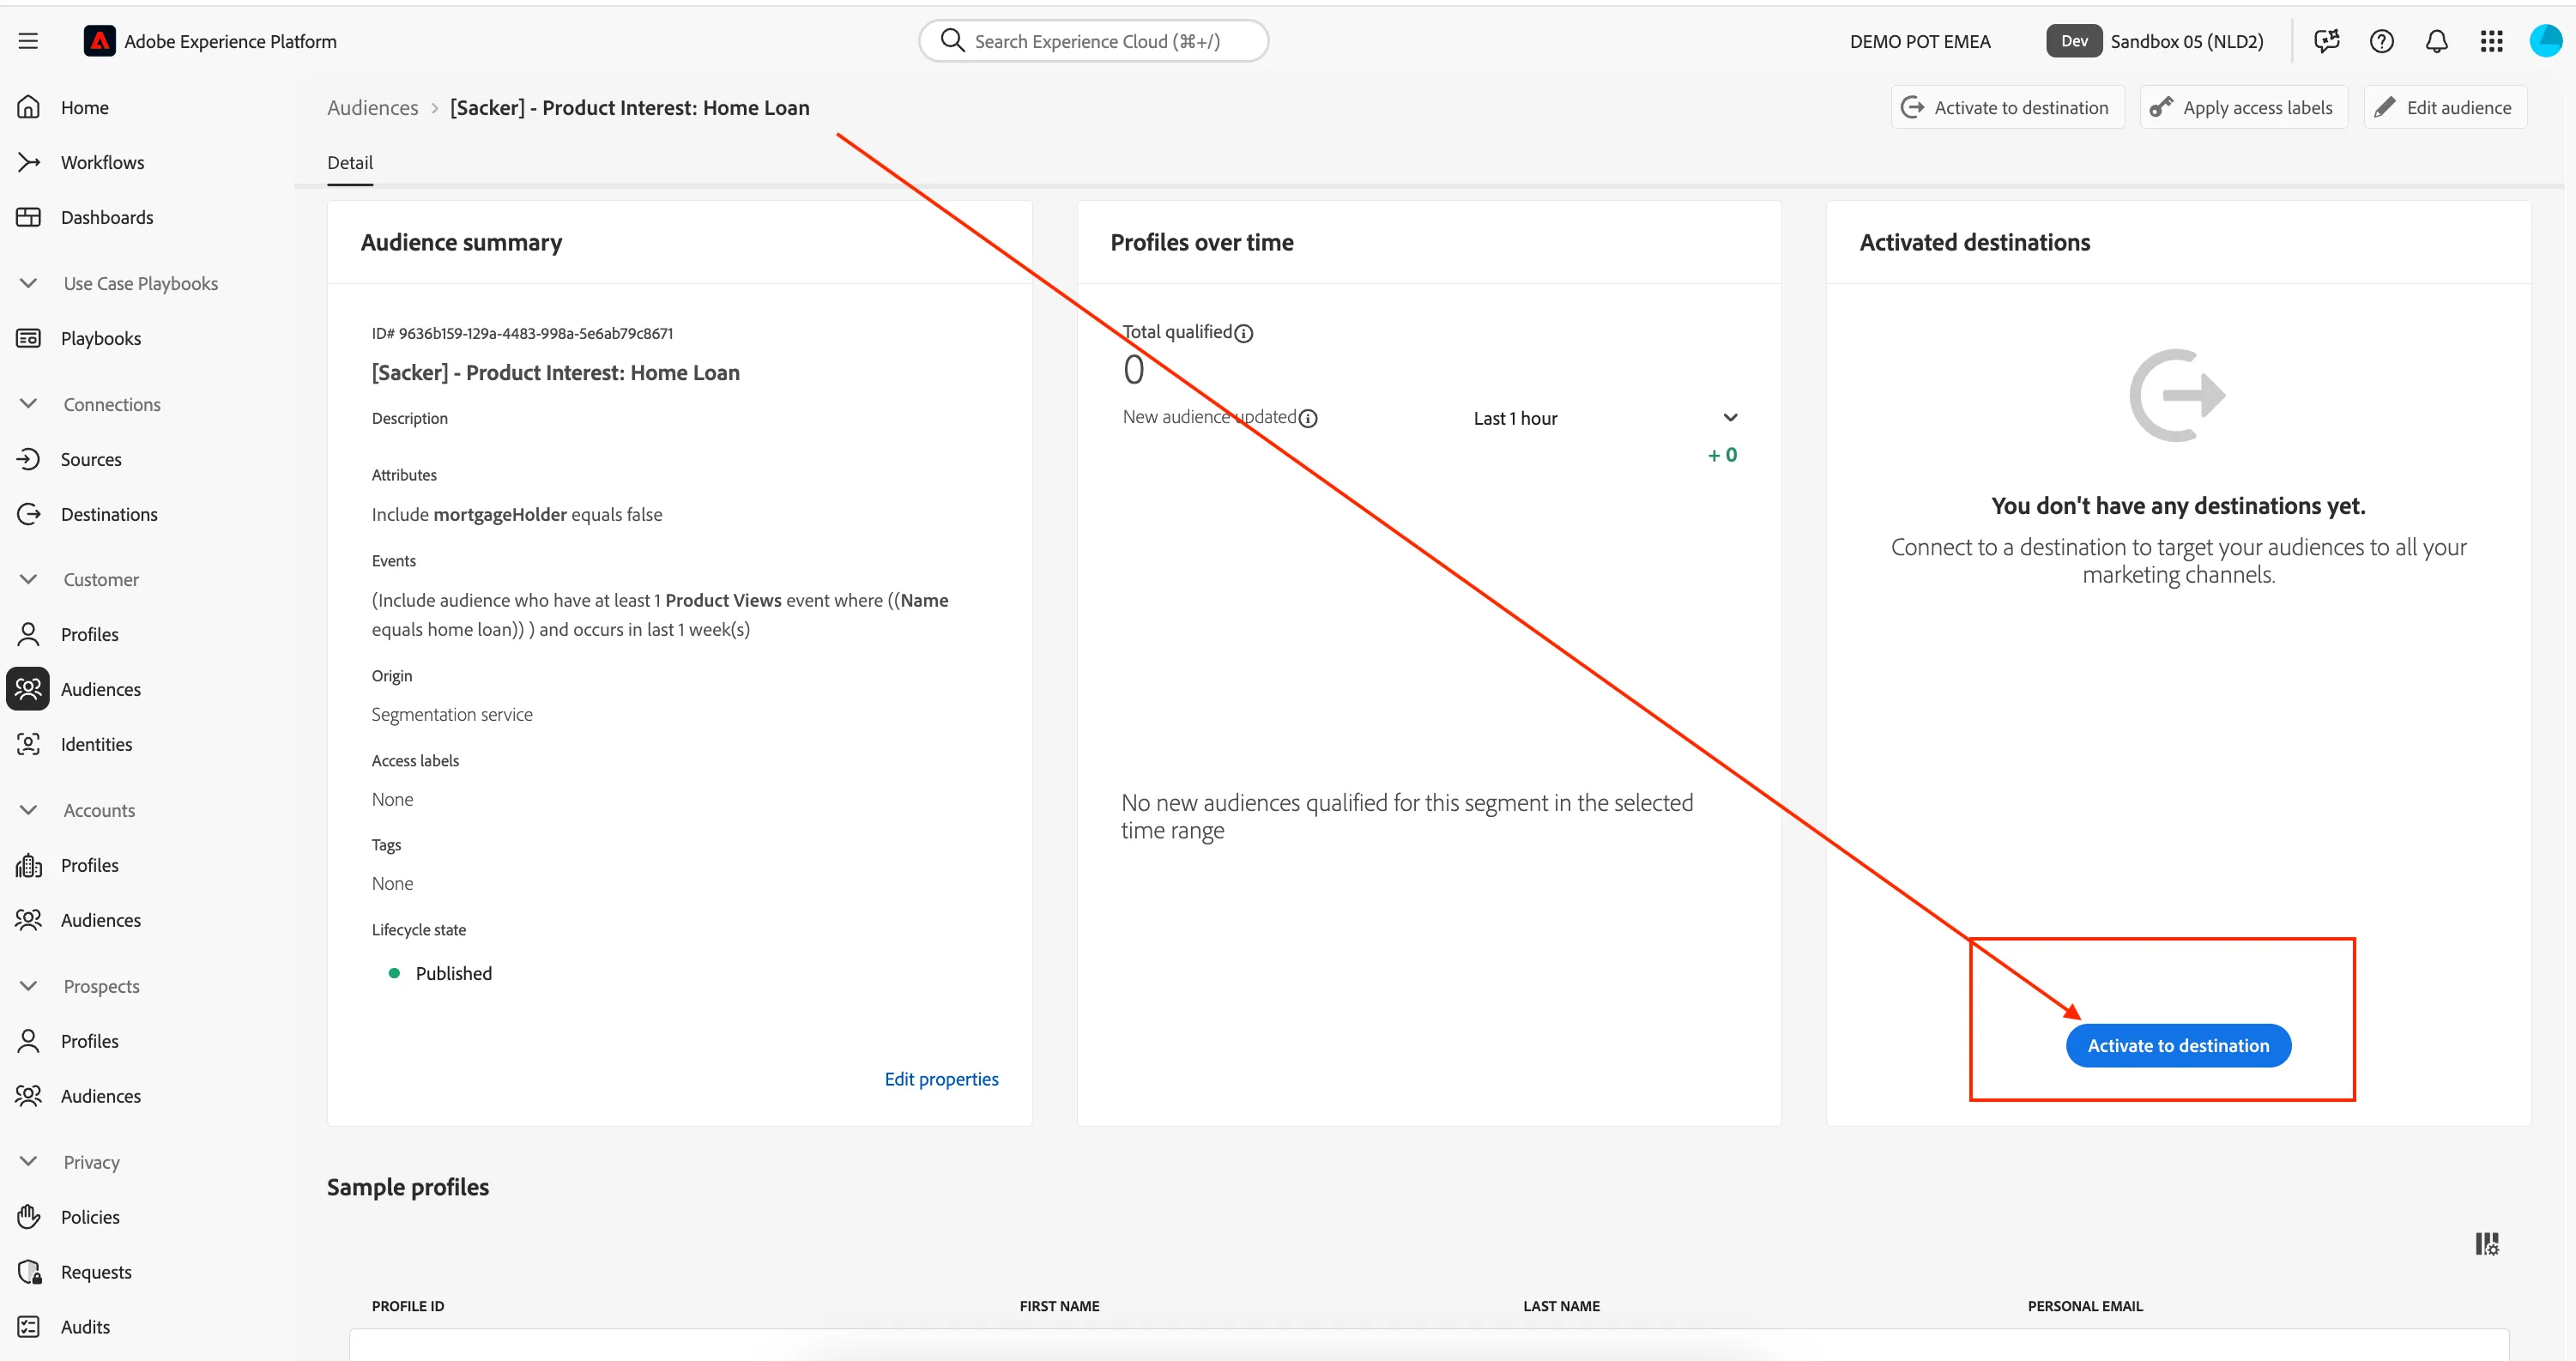Click blue Activate to destination button

pos(2178,1046)
